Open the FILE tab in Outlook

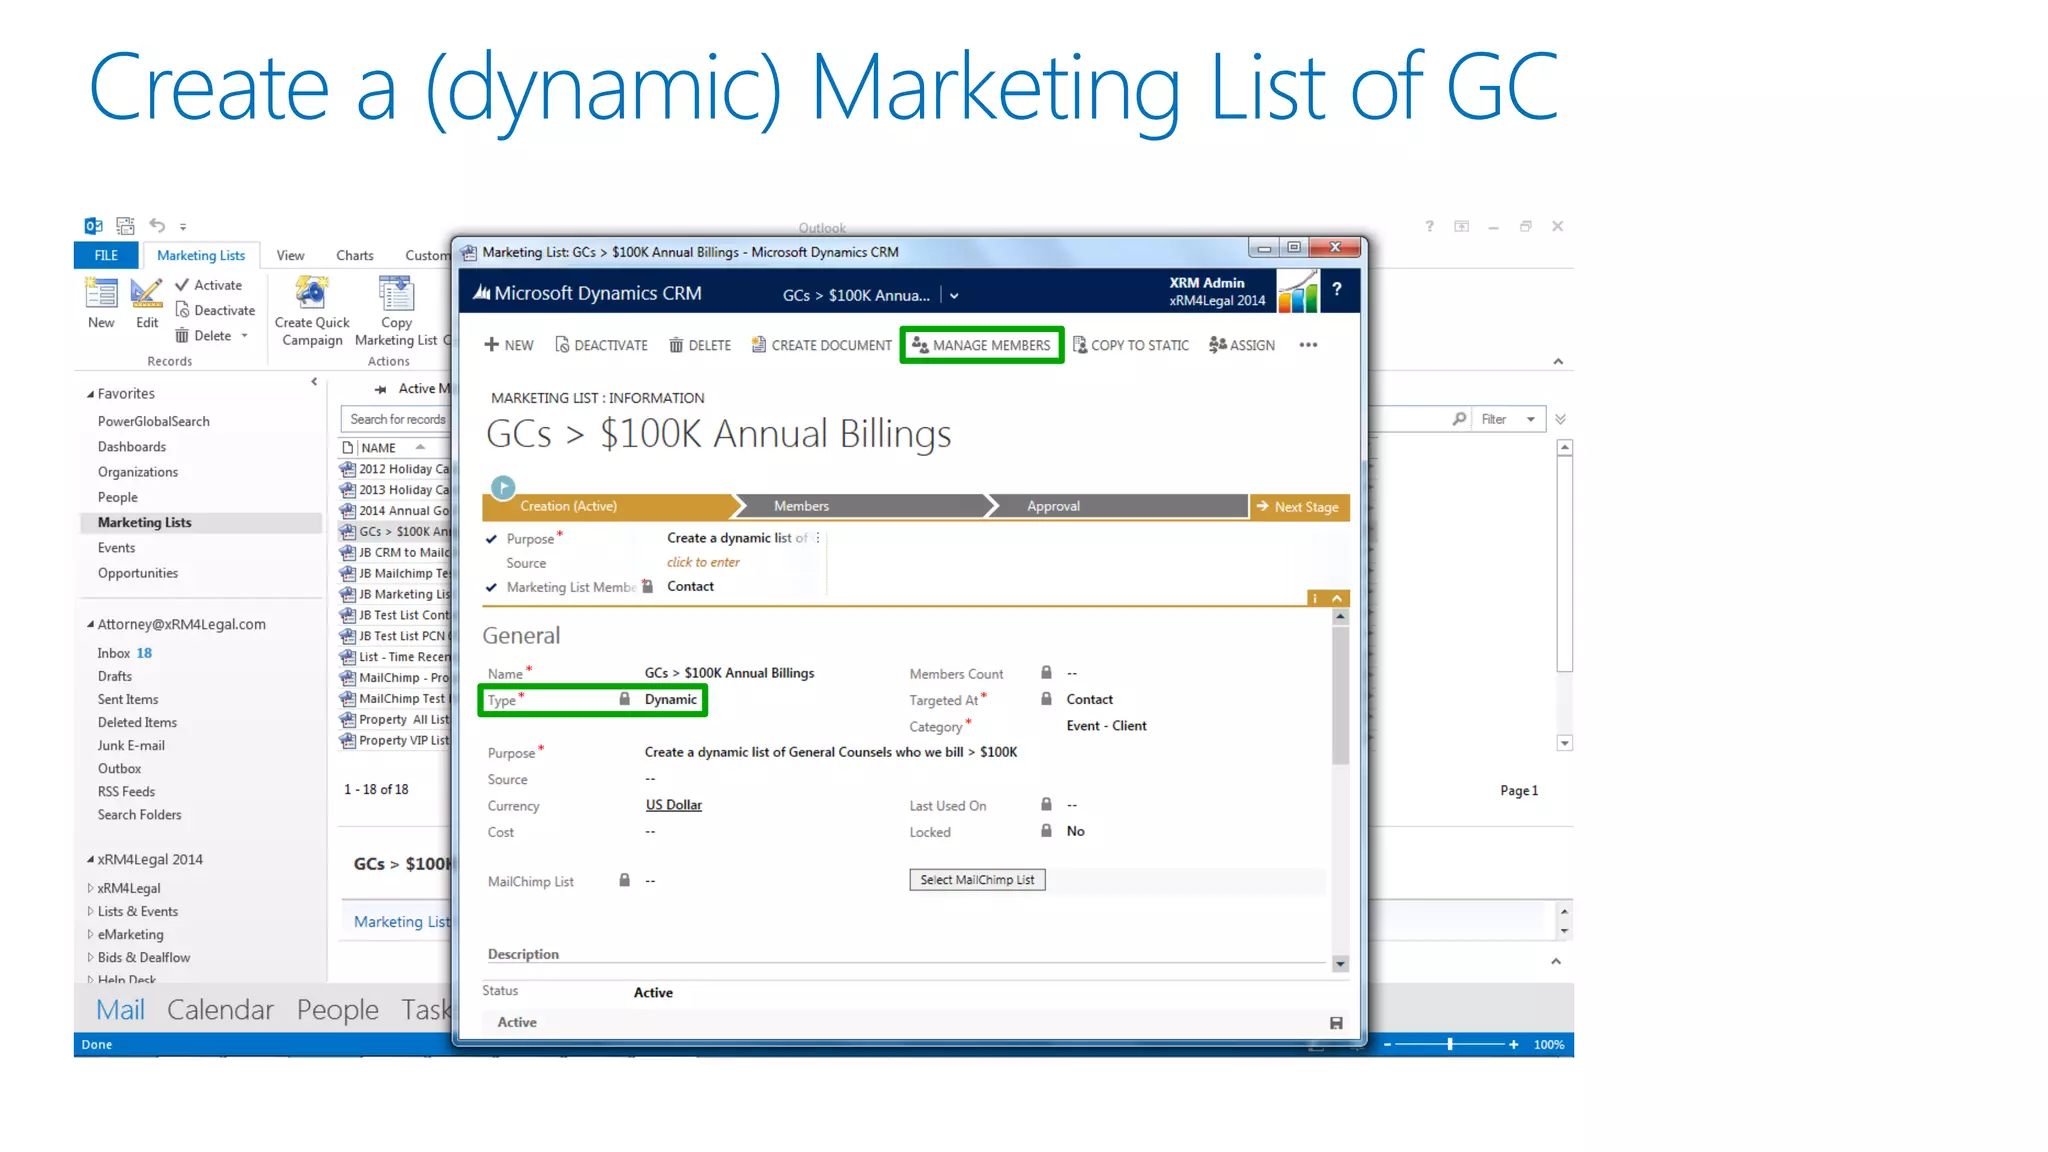106,255
